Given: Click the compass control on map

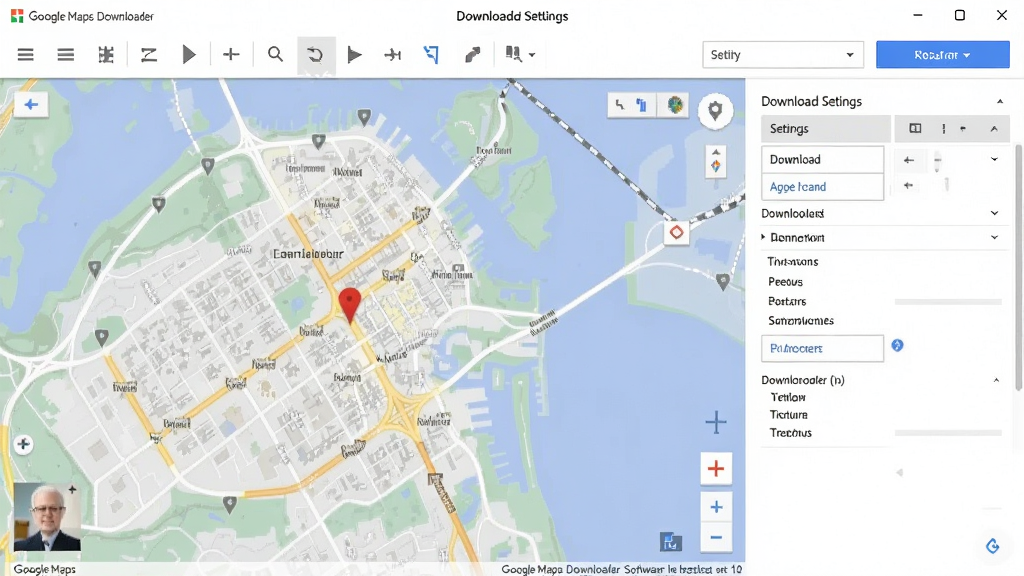Looking at the screenshot, I should [x=716, y=161].
